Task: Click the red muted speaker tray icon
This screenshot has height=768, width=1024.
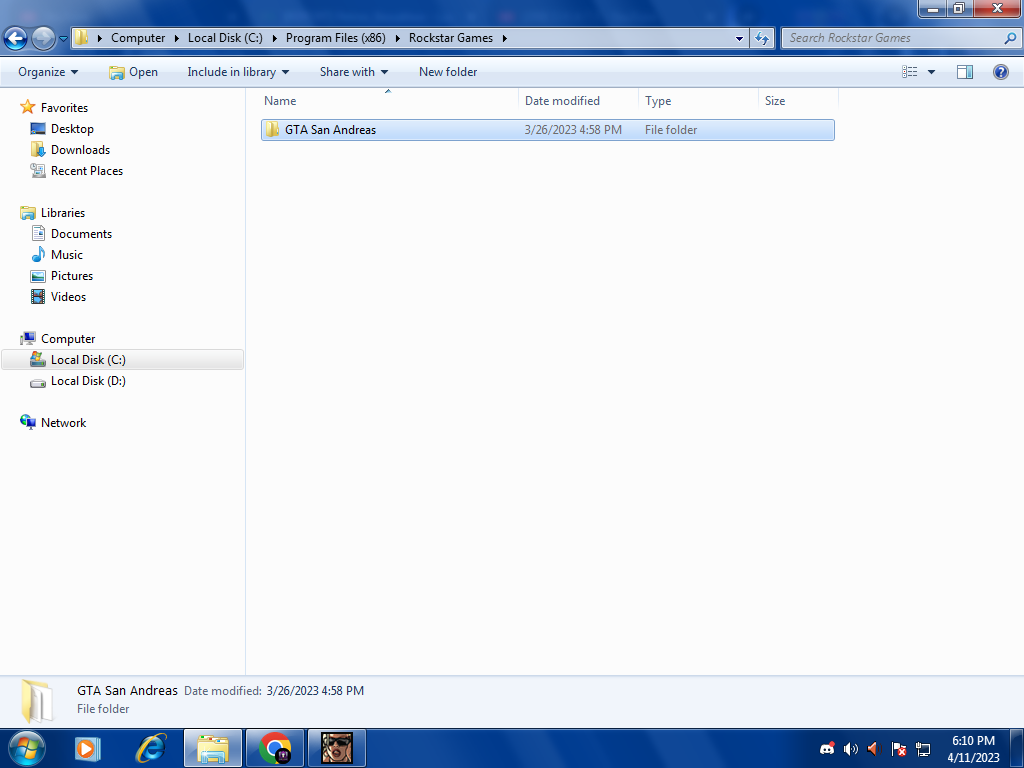Action: click(x=874, y=749)
